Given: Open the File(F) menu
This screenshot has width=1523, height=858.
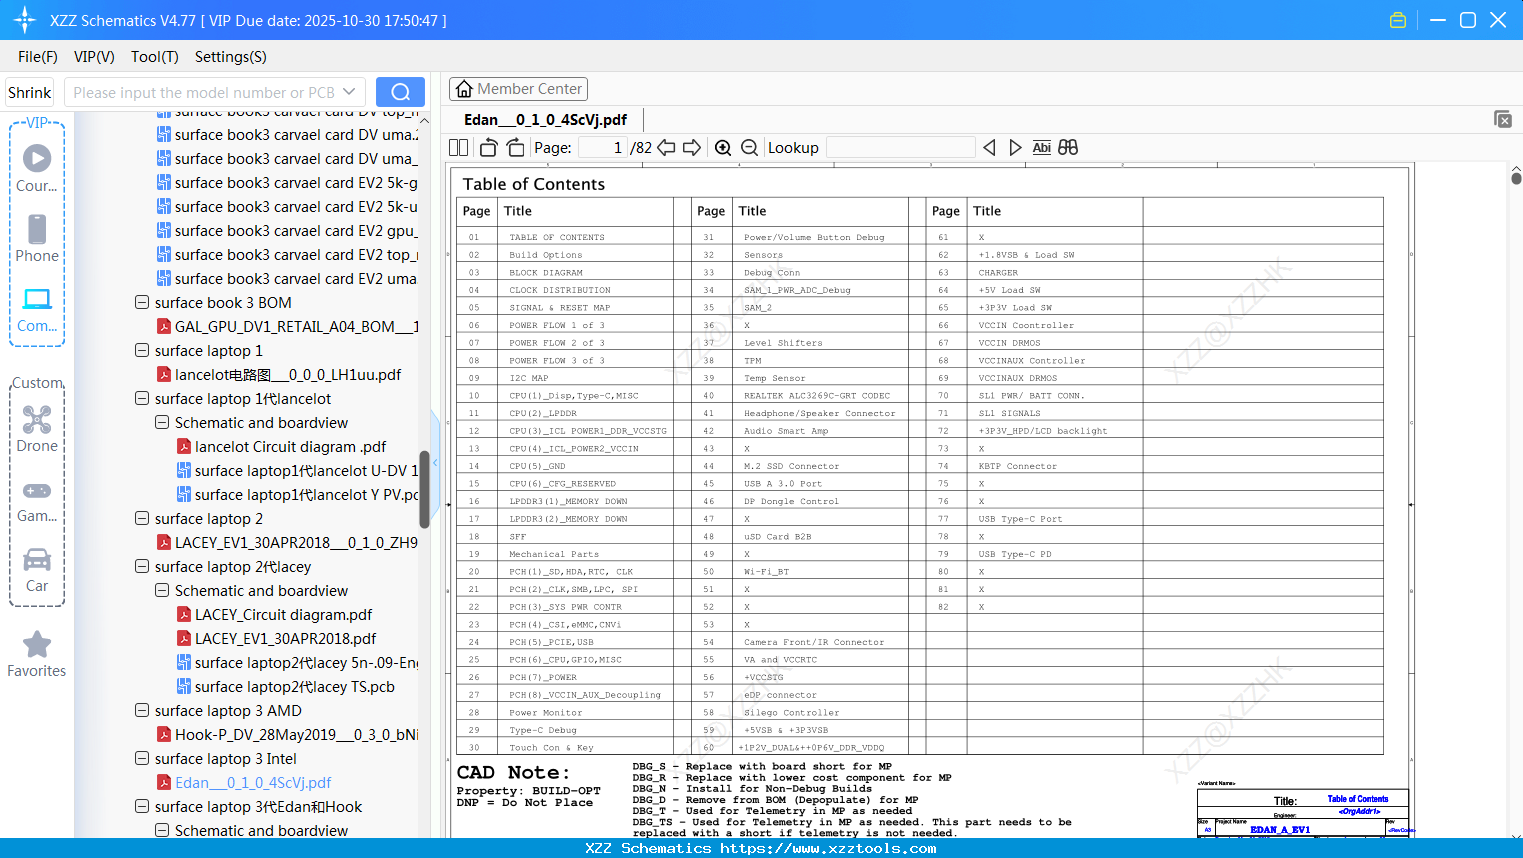Looking at the screenshot, I should click(x=38, y=57).
